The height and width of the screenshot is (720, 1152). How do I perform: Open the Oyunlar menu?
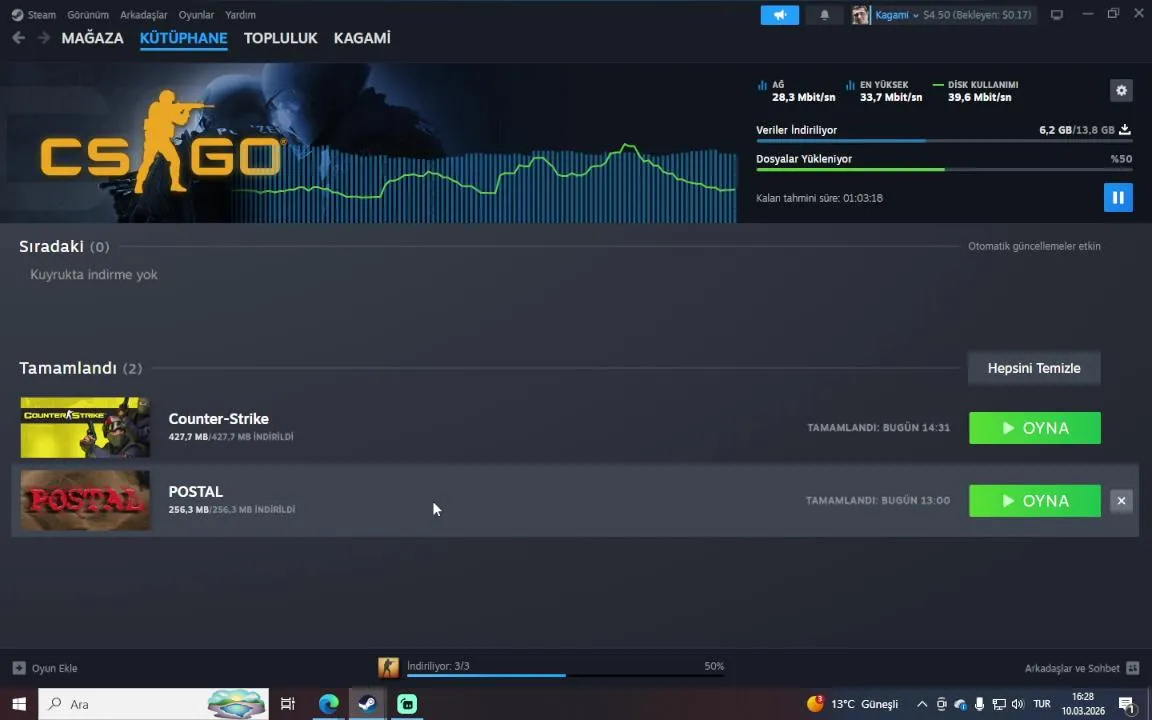pyautogui.click(x=196, y=15)
